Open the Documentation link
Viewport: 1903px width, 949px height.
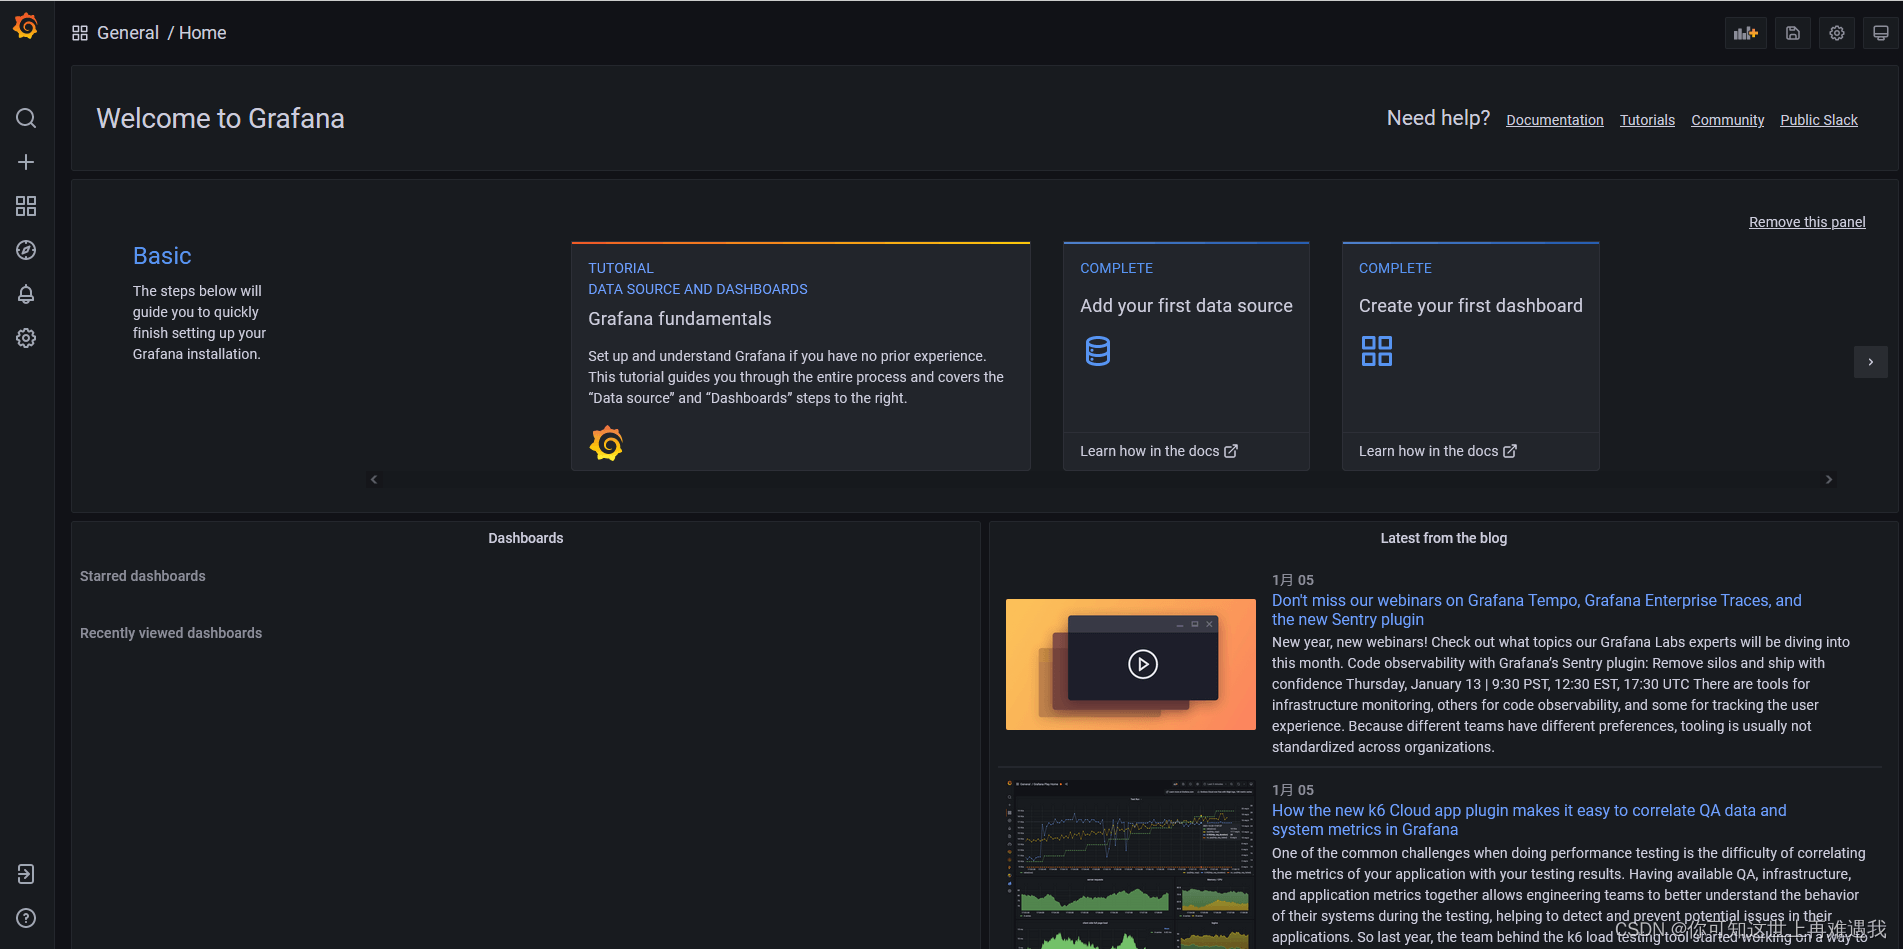pyautogui.click(x=1555, y=120)
